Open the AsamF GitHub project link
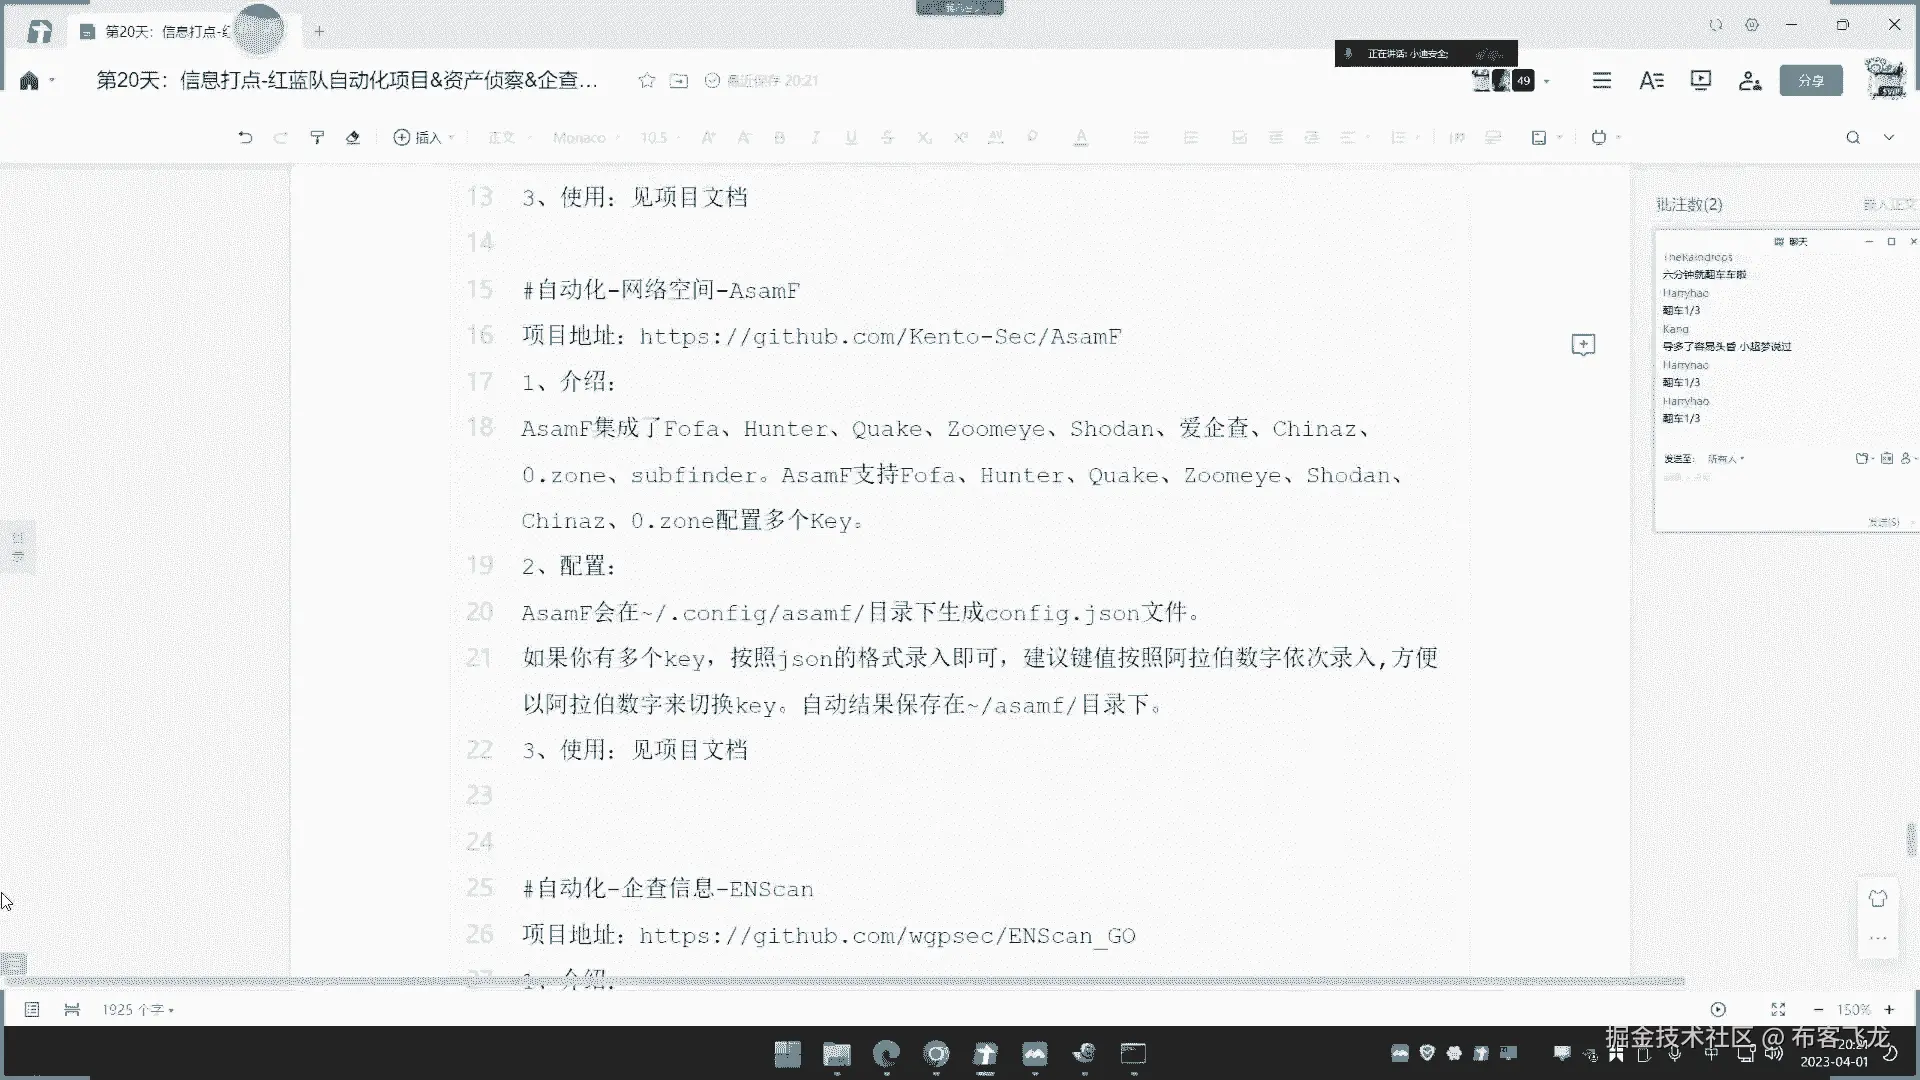Image resolution: width=1920 pixels, height=1080 pixels. [880, 337]
